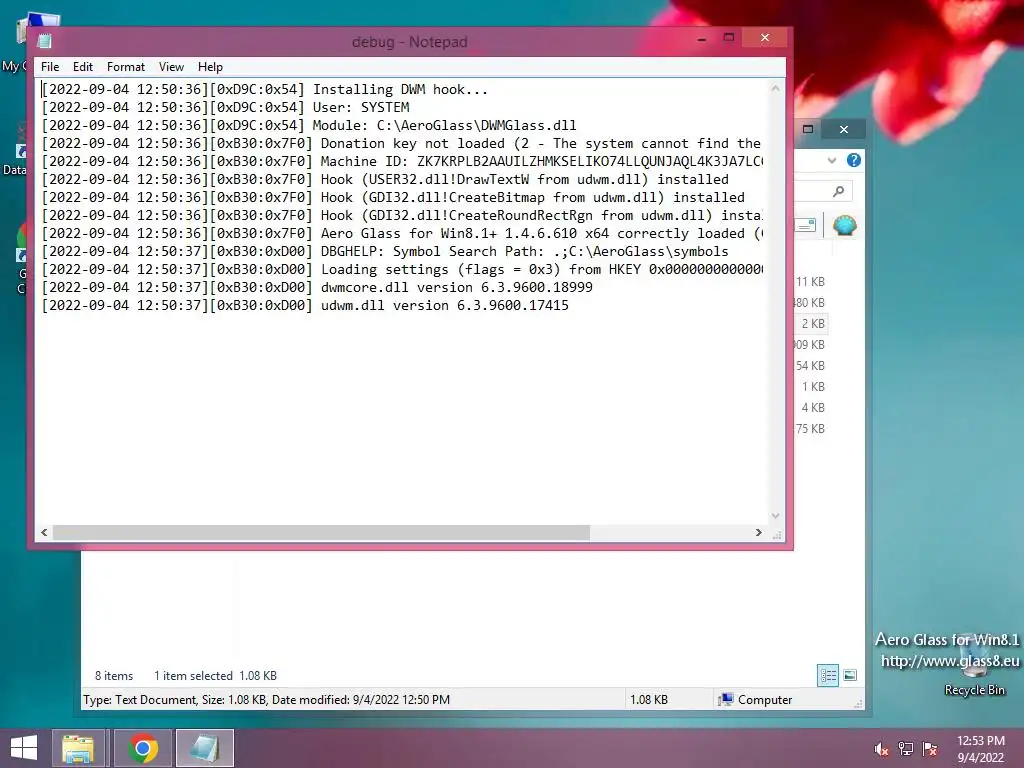Click the shell icon in Explorer toolbar

pos(844,225)
